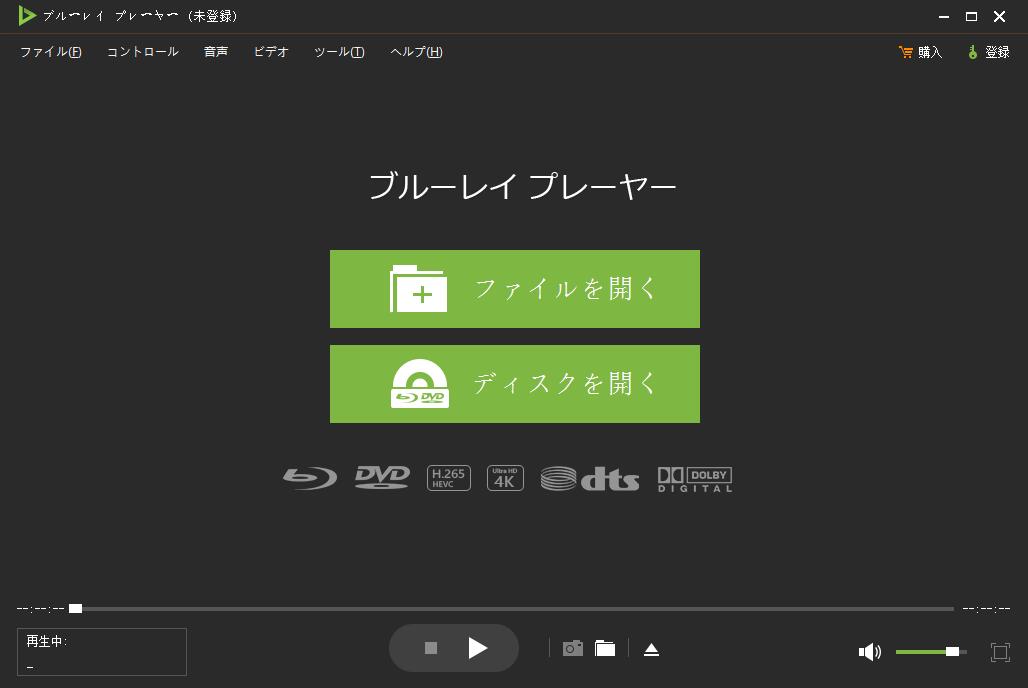Click the Ultra HD 4K badge

pos(505,478)
